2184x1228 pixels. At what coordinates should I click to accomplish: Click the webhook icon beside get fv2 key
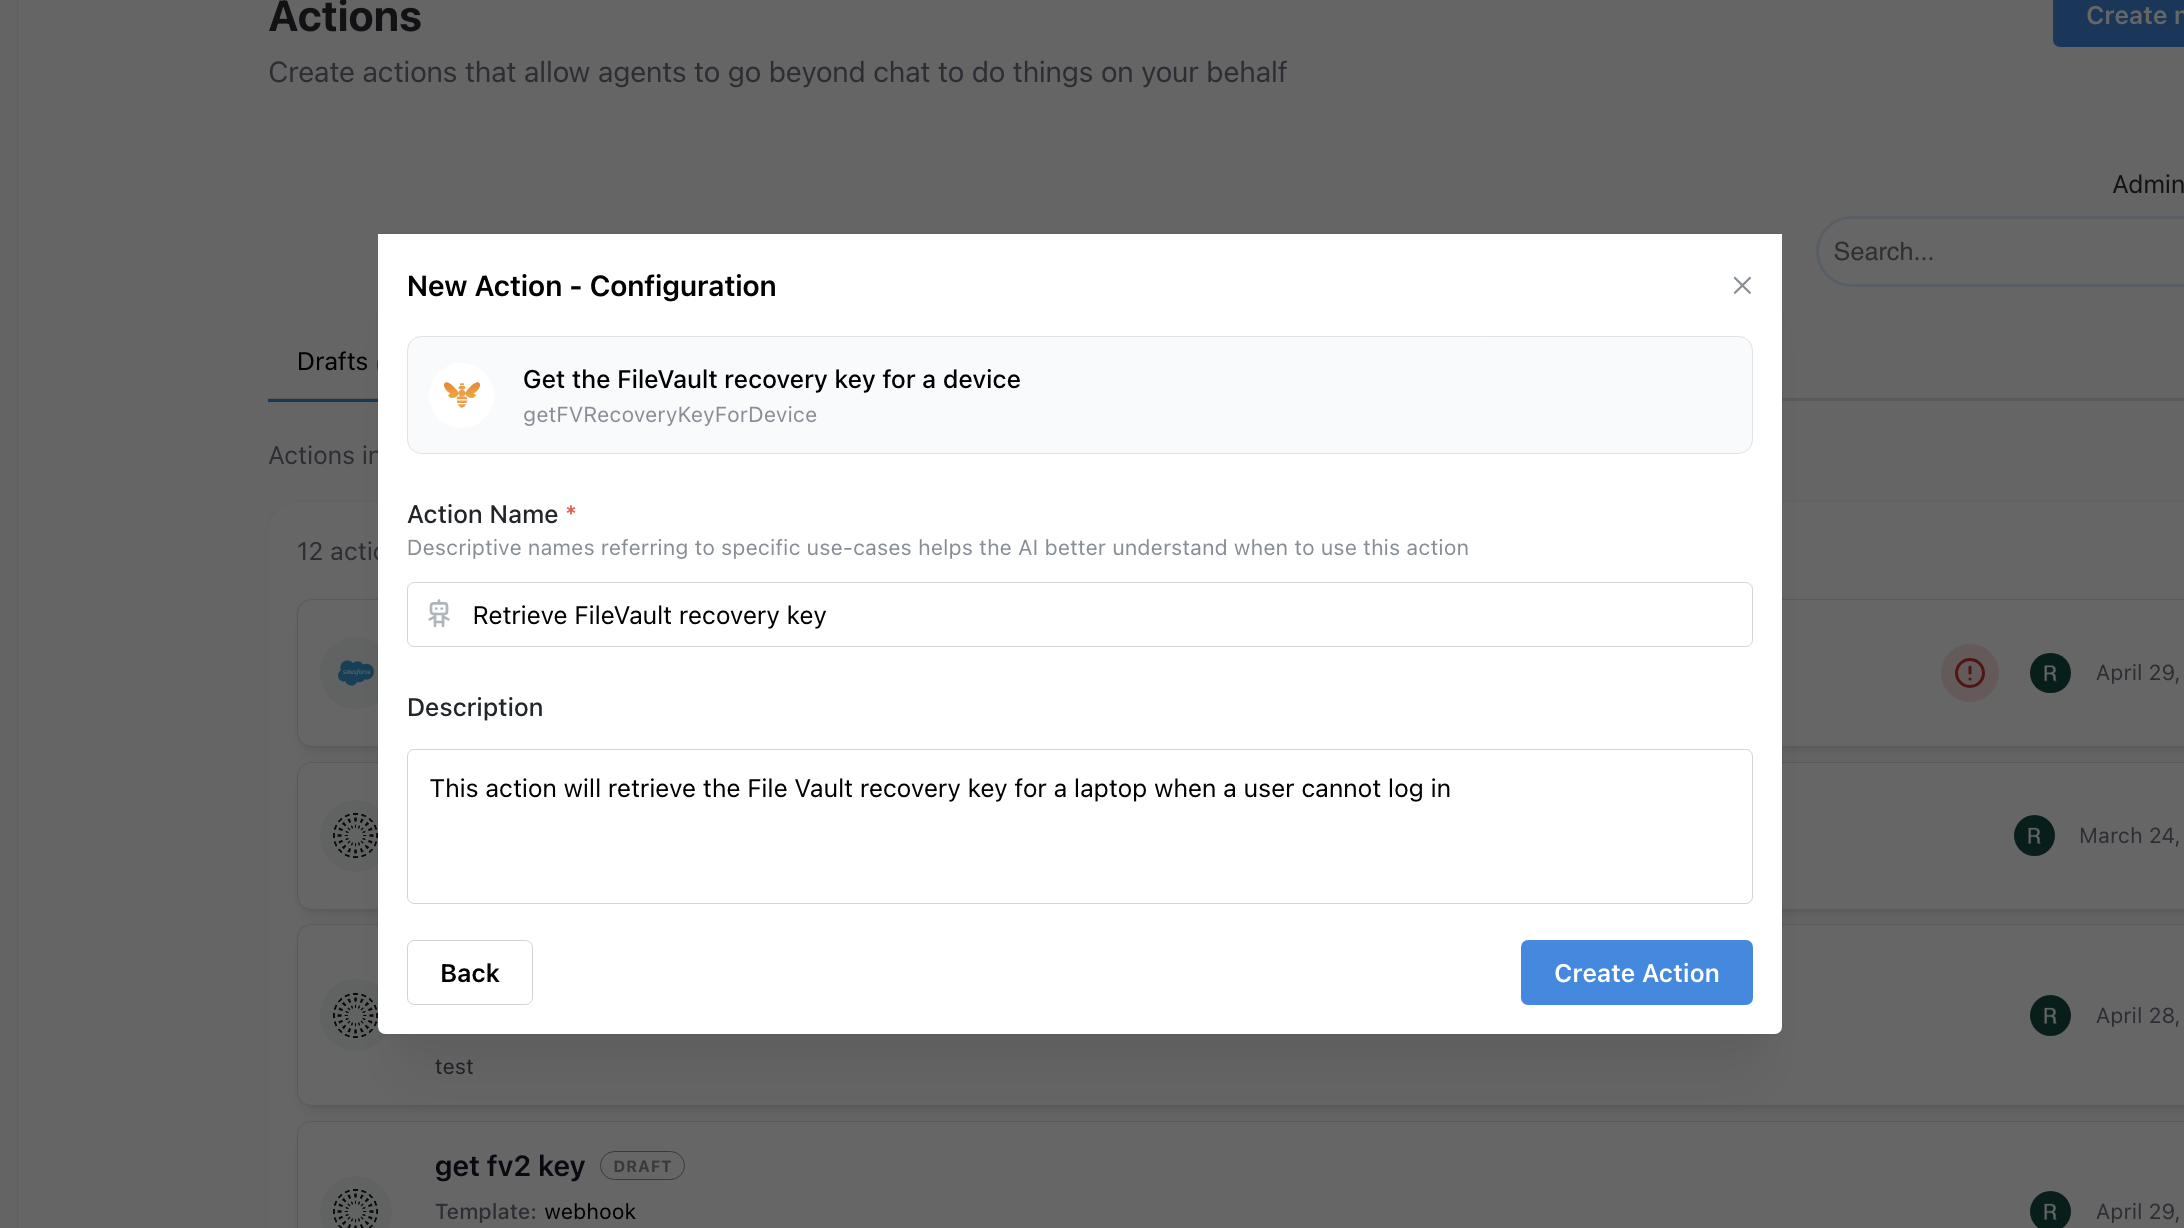355,1208
